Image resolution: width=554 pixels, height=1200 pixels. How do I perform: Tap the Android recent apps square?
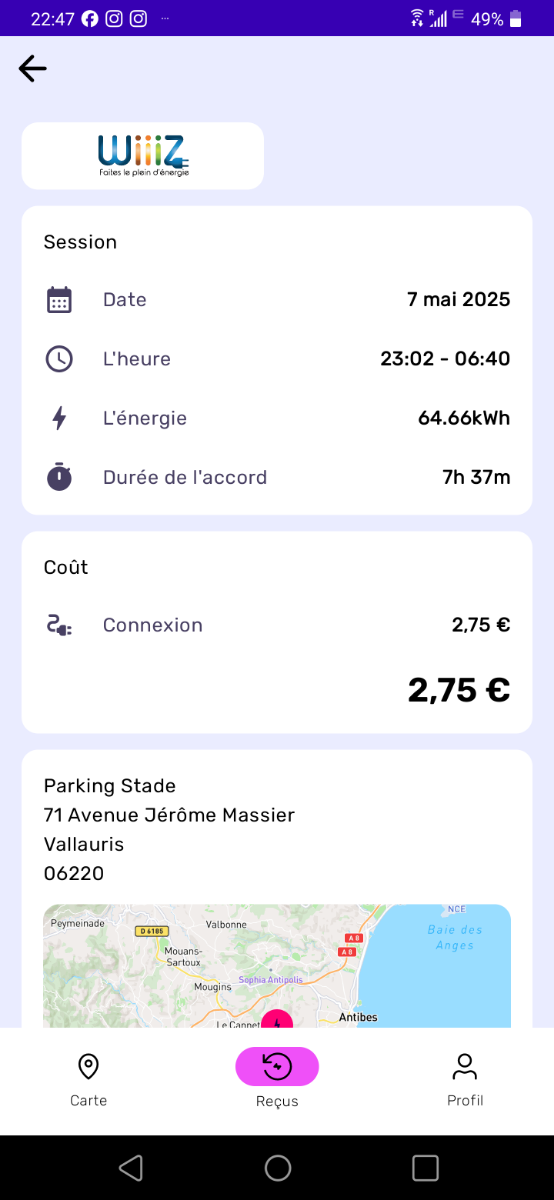(x=426, y=1168)
